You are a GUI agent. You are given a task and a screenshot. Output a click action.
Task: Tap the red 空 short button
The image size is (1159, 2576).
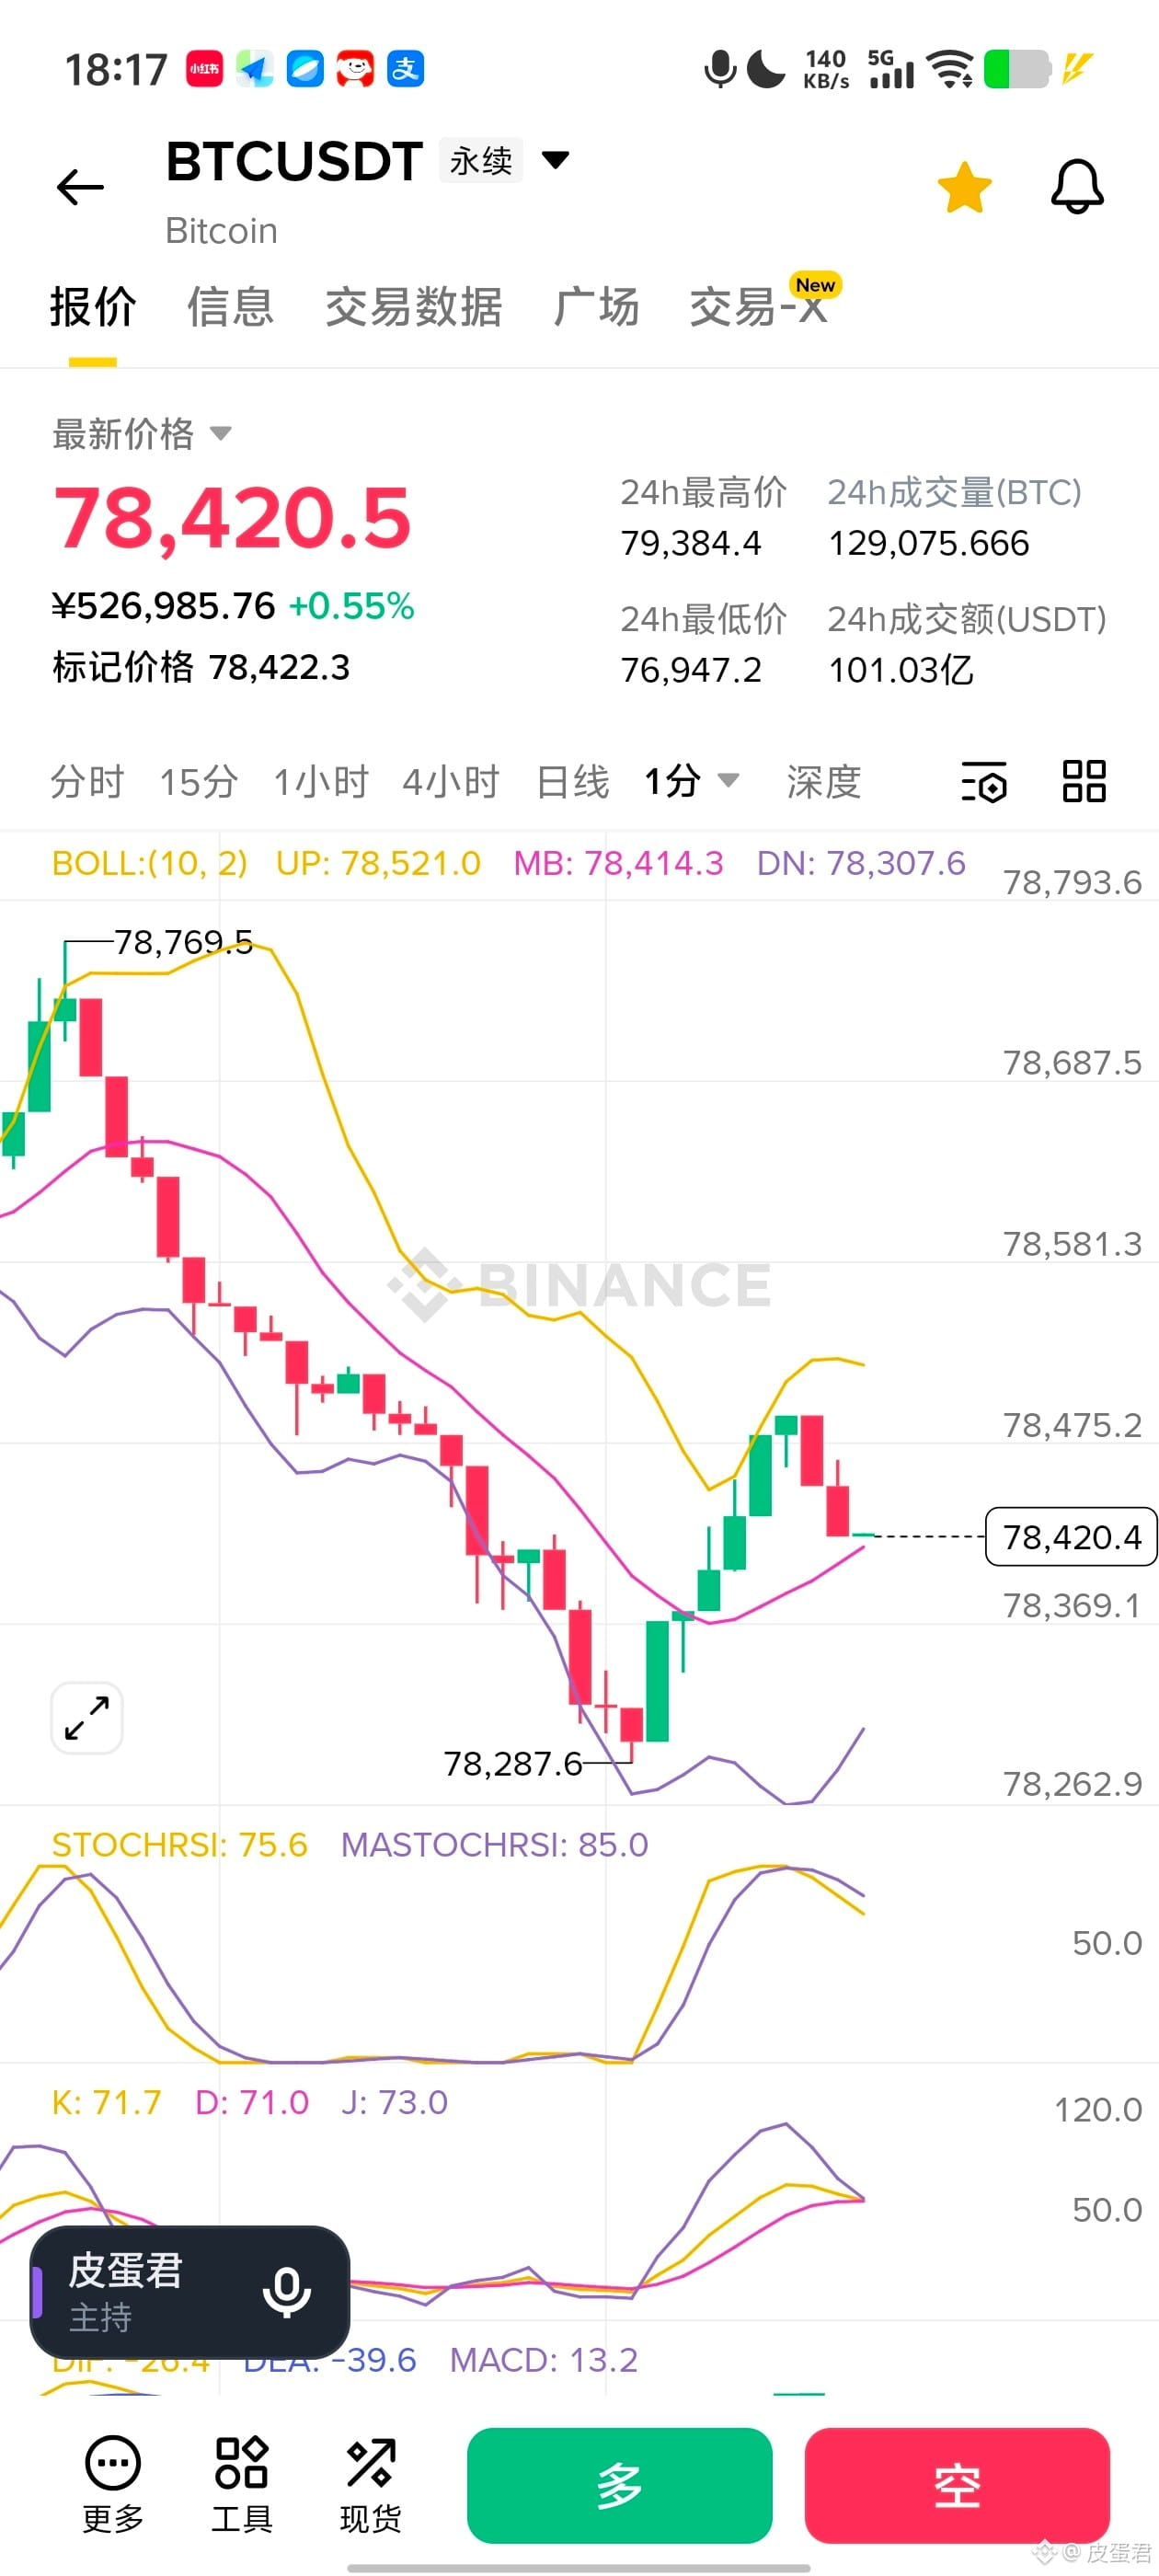957,2486
